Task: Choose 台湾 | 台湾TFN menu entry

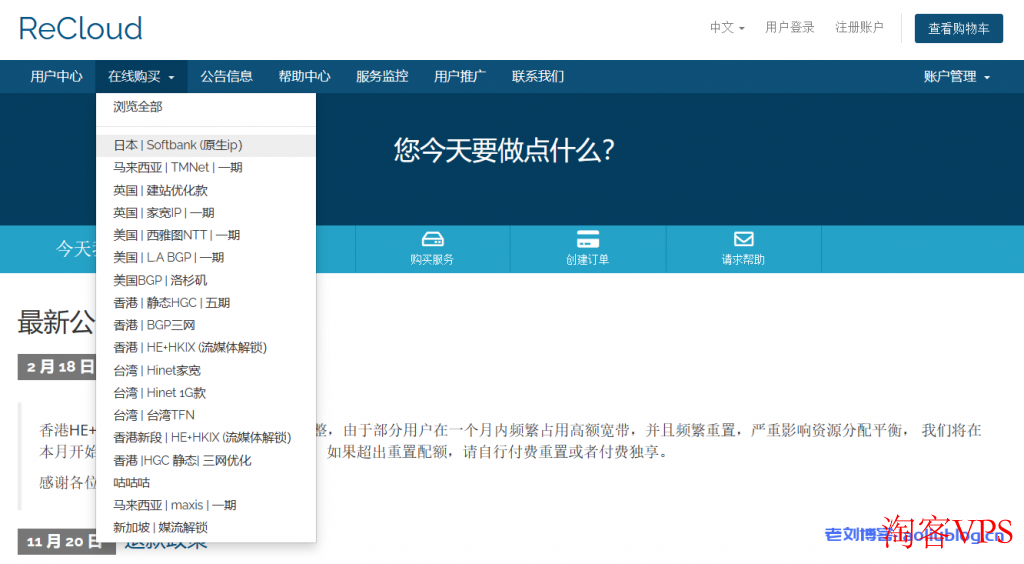Action: pyautogui.click(x=206, y=415)
